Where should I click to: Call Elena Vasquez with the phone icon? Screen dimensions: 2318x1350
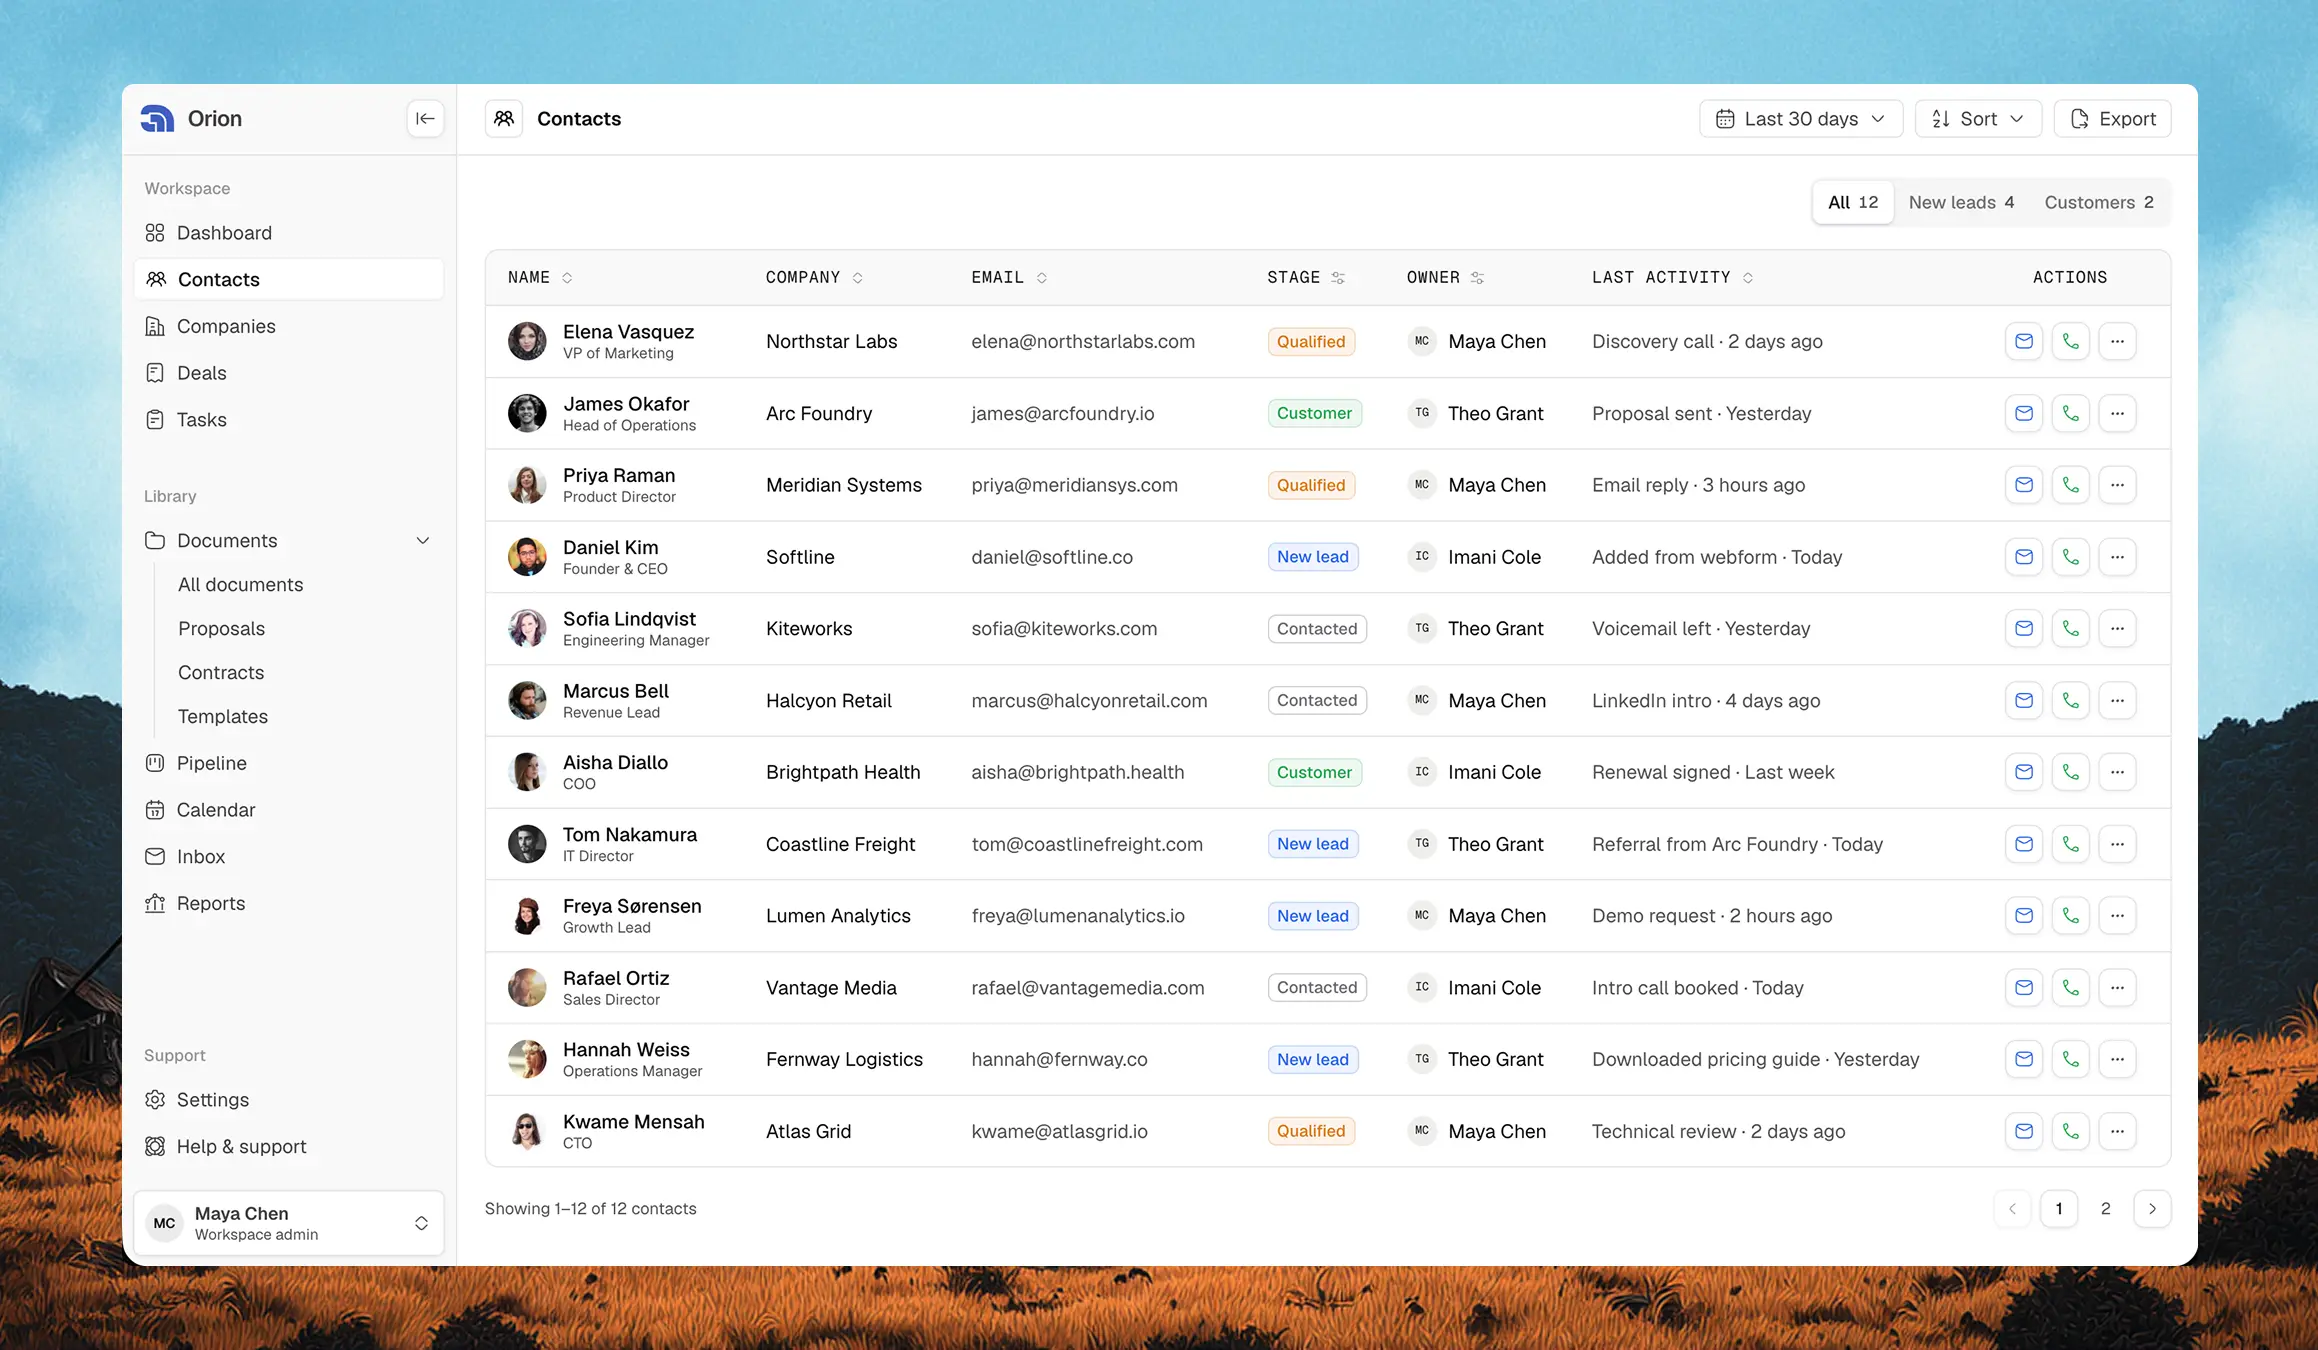point(2071,341)
